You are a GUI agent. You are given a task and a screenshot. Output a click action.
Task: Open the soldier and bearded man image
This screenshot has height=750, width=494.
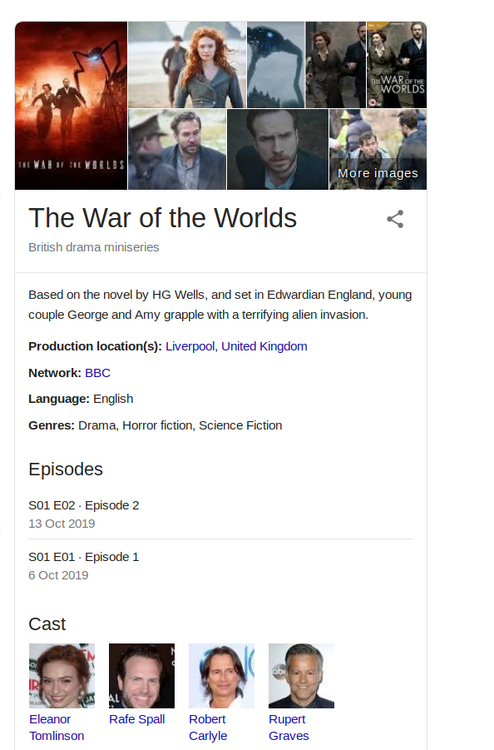177,149
